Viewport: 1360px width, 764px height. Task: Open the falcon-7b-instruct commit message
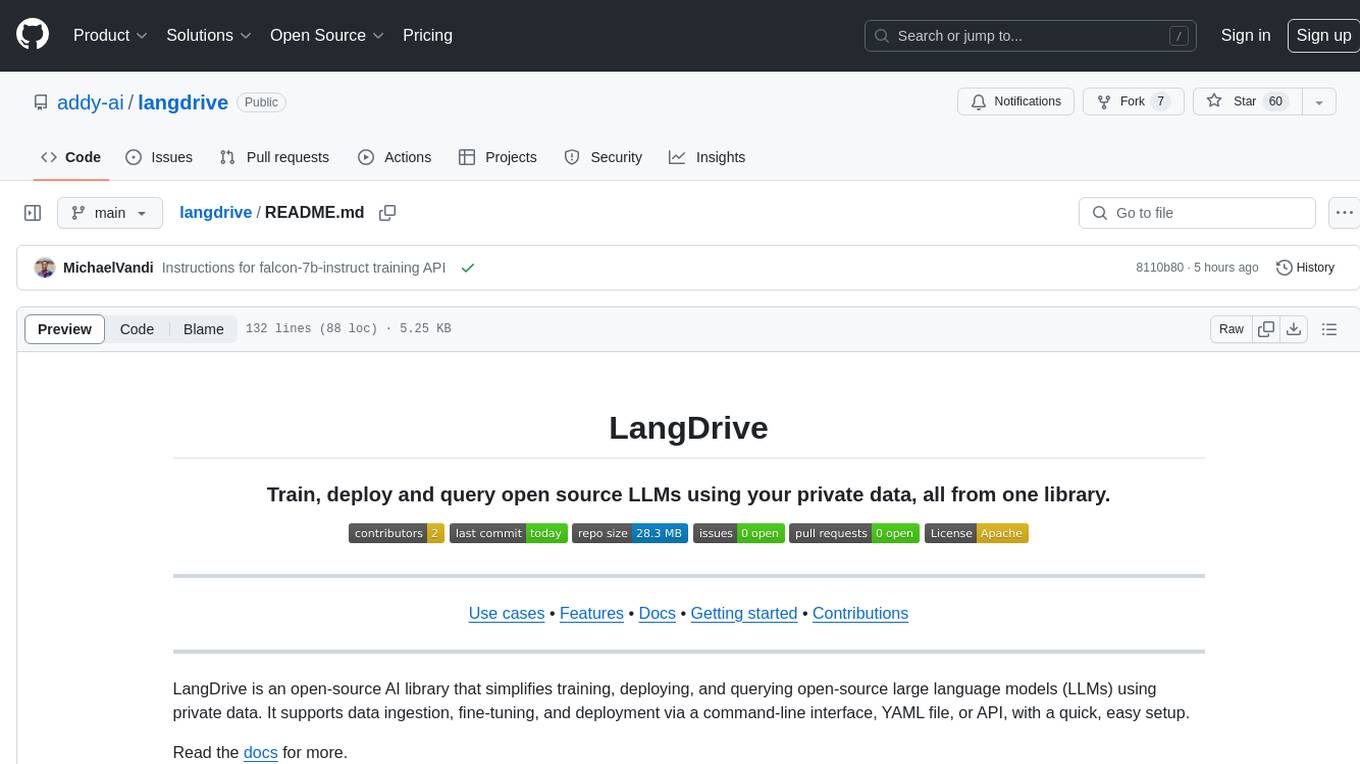click(x=304, y=268)
